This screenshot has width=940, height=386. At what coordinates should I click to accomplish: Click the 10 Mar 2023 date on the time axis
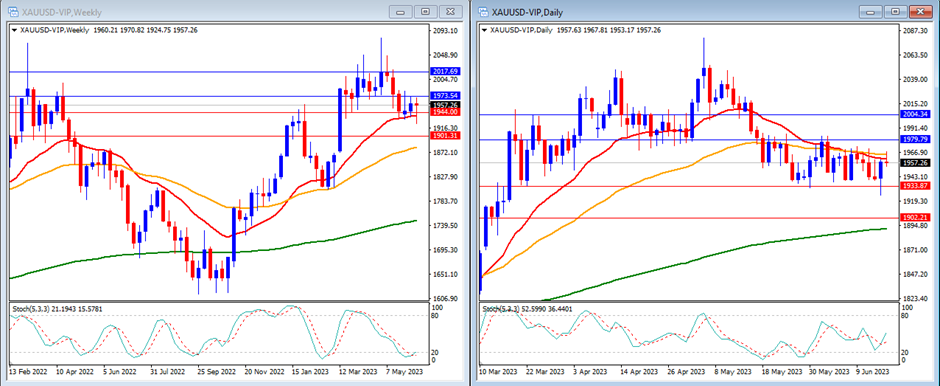click(x=497, y=371)
